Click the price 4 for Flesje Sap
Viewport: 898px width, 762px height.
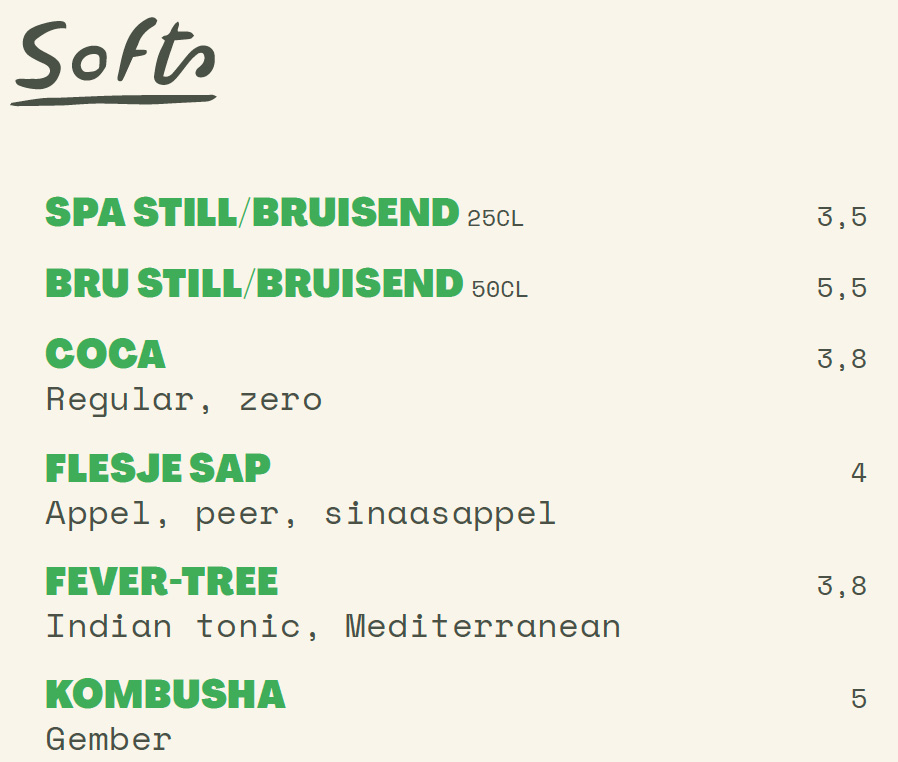[x=858, y=473]
